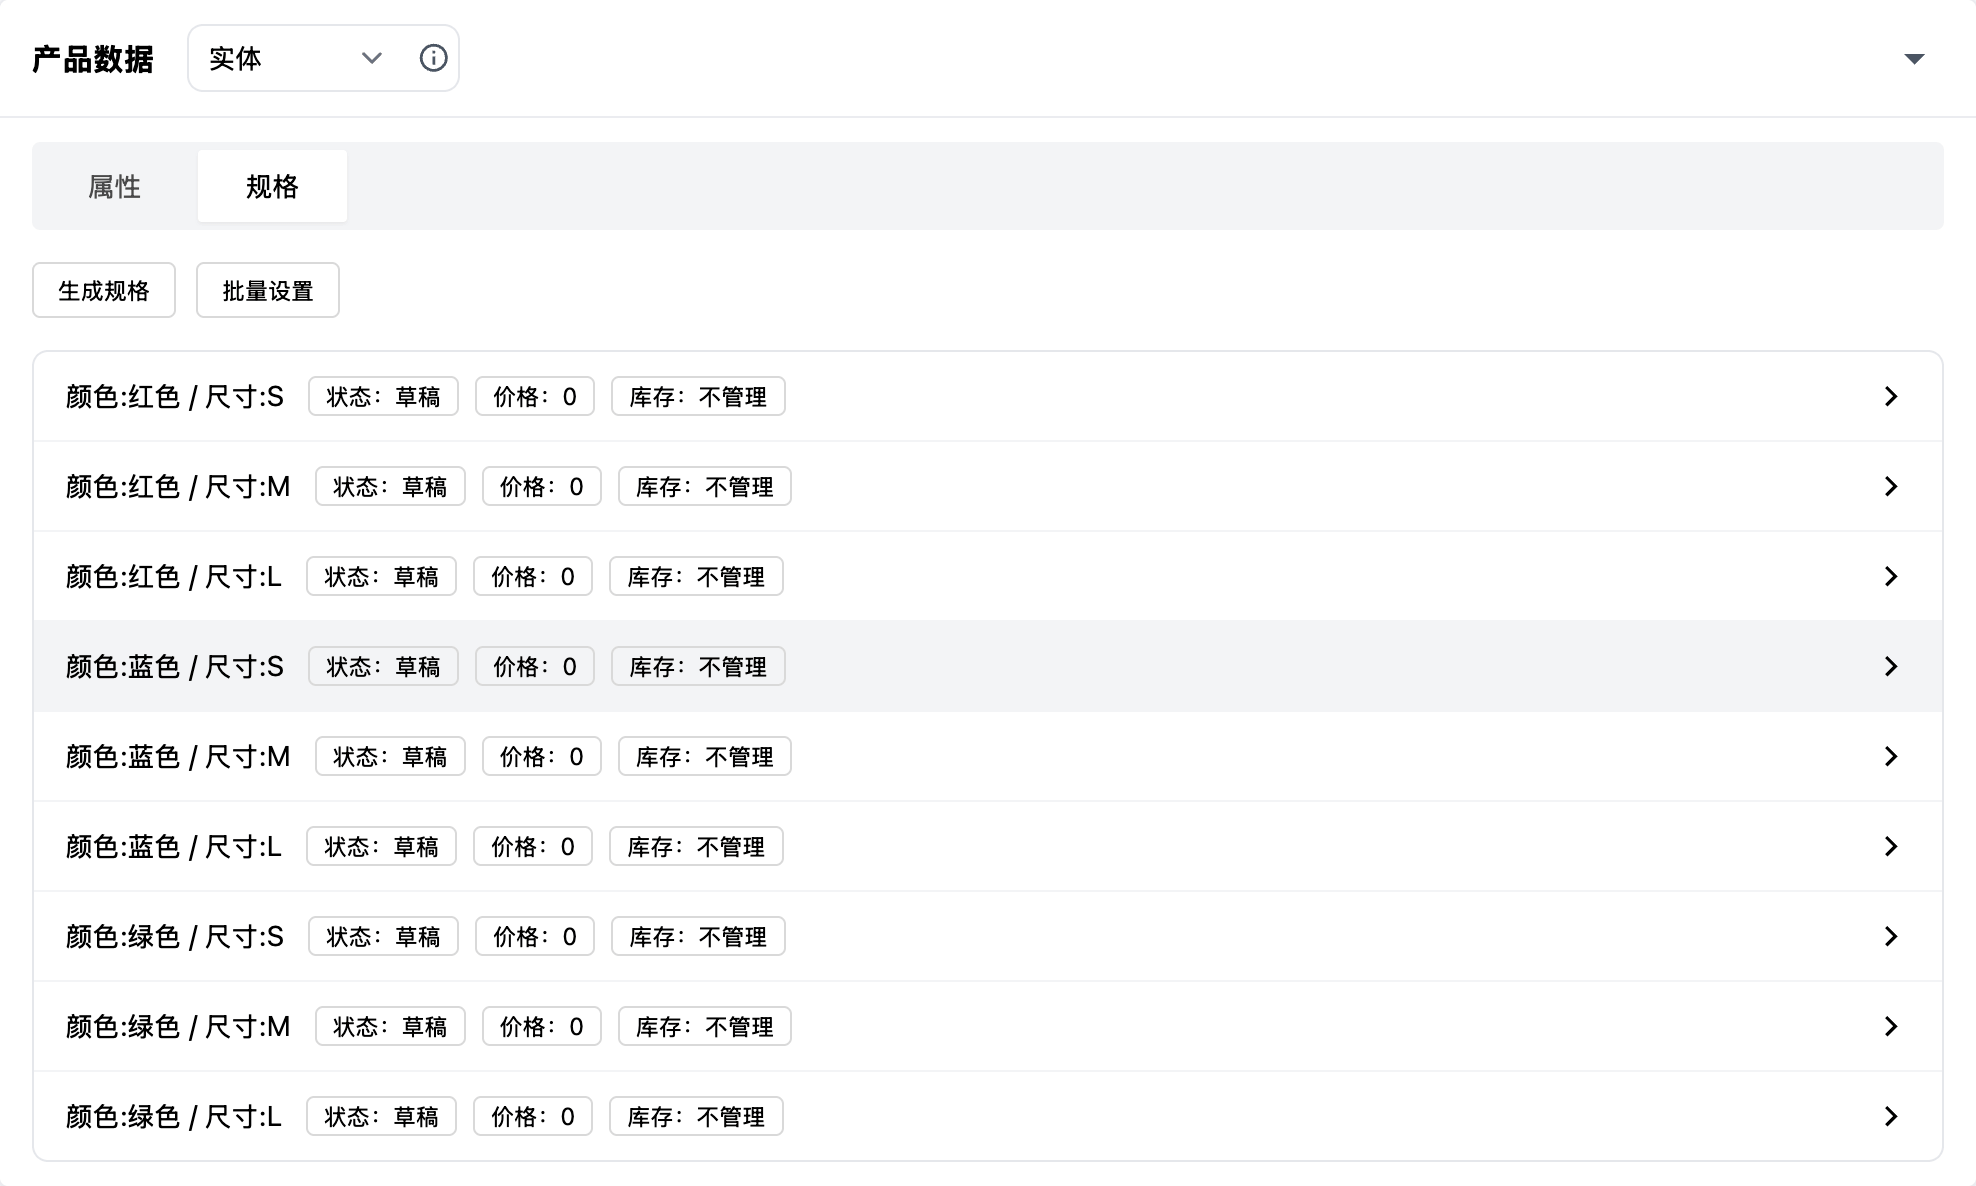Expand 颜色:蓝色 / 尺寸:M chevron arrow

(1890, 756)
